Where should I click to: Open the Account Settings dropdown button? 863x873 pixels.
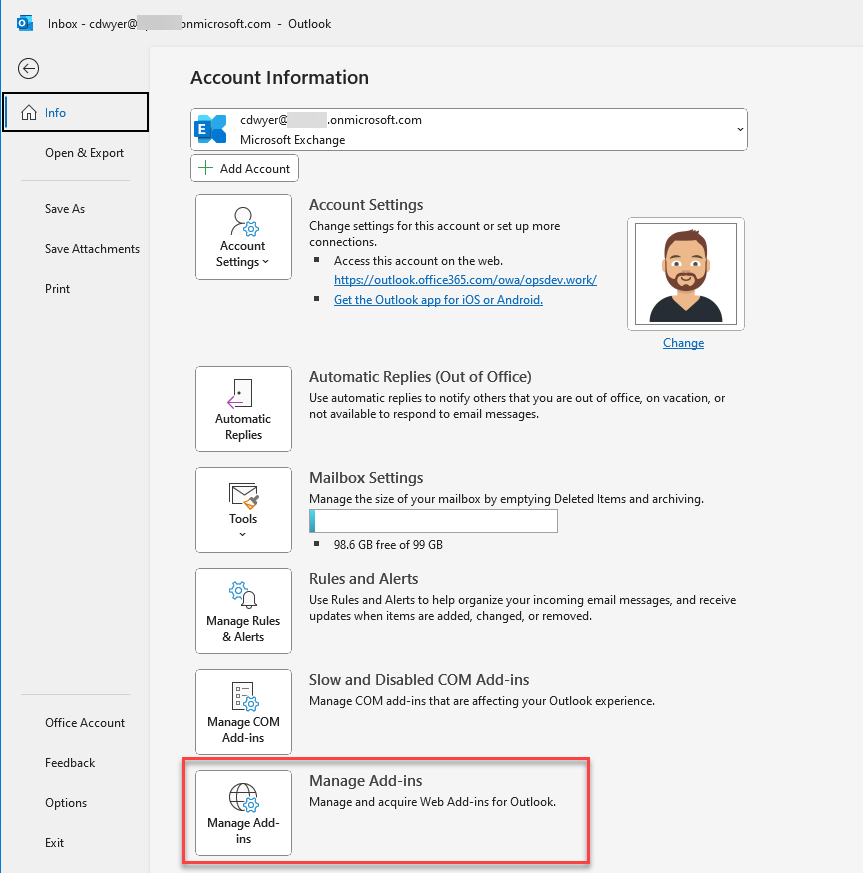[x=243, y=237]
